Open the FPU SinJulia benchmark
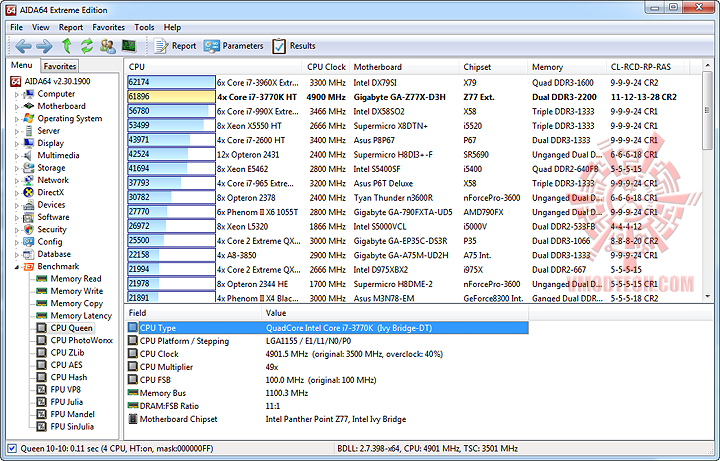The image size is (720, 461). point(65,427)
